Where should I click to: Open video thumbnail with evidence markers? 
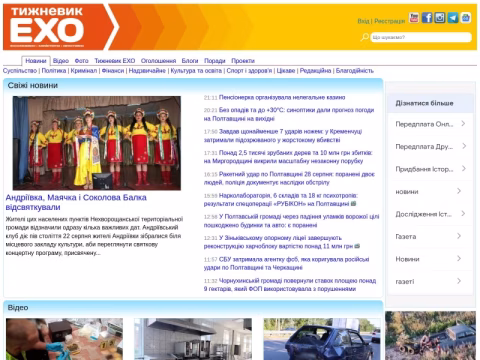[x=64, y=339]
